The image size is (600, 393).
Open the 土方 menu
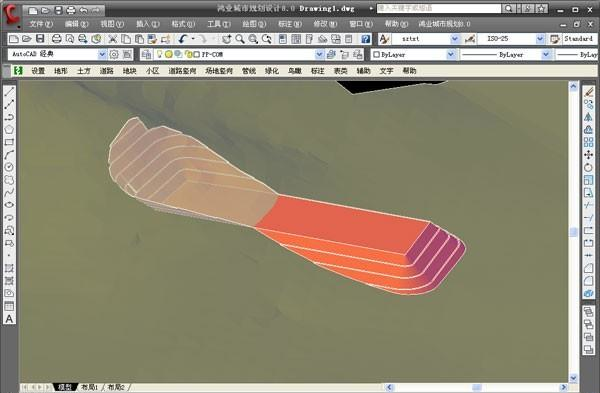click(84, 71)
